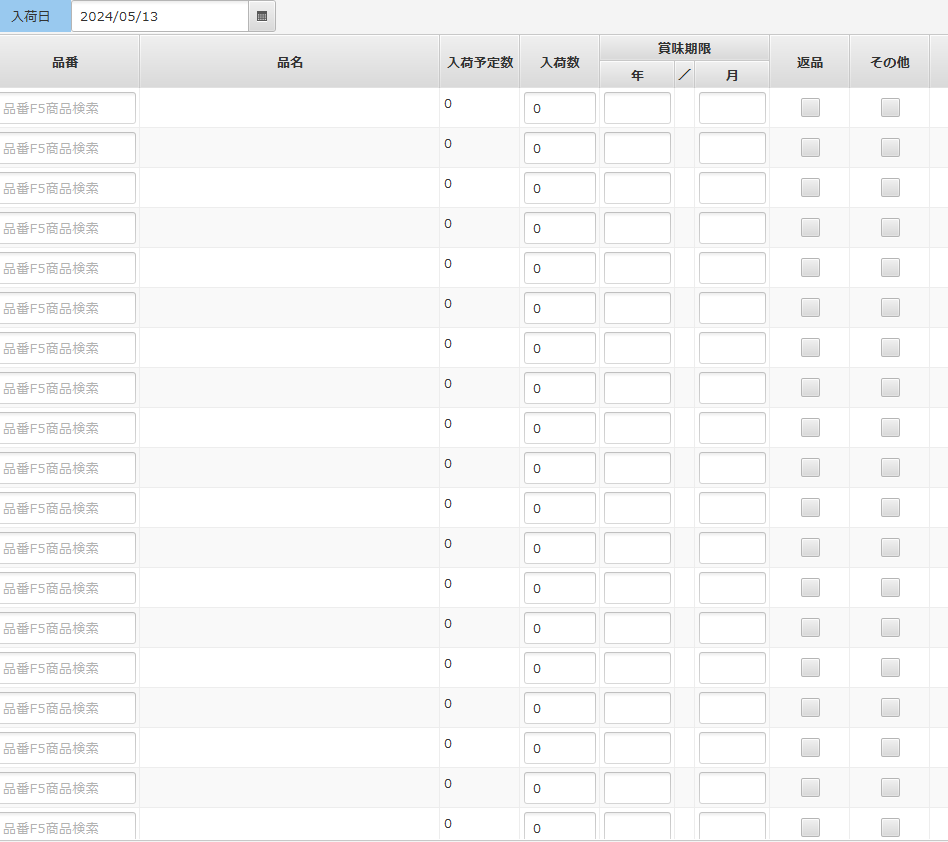Toggle その他 checkbox in the seventh row
This screenshot has height=842, width=948.
point(890,348)
